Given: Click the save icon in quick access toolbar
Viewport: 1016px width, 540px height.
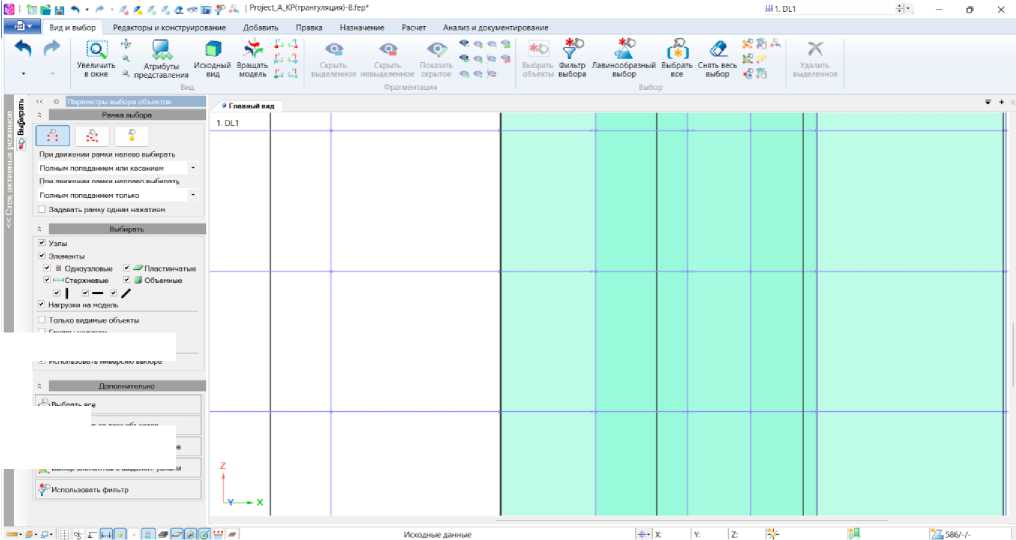Looking at the screenshot, I should pyautogui.click(x=60, y=10).
